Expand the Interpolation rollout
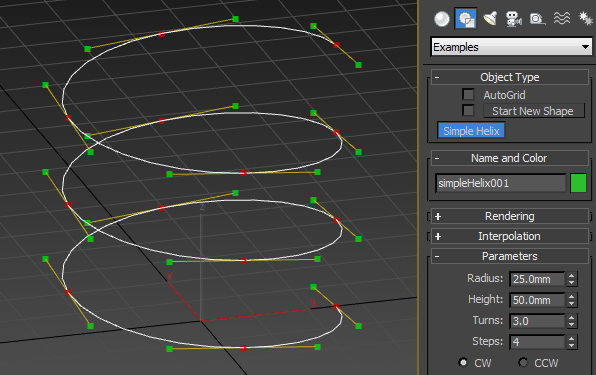Viewport: 596px width, 375px height. (510, 236)
